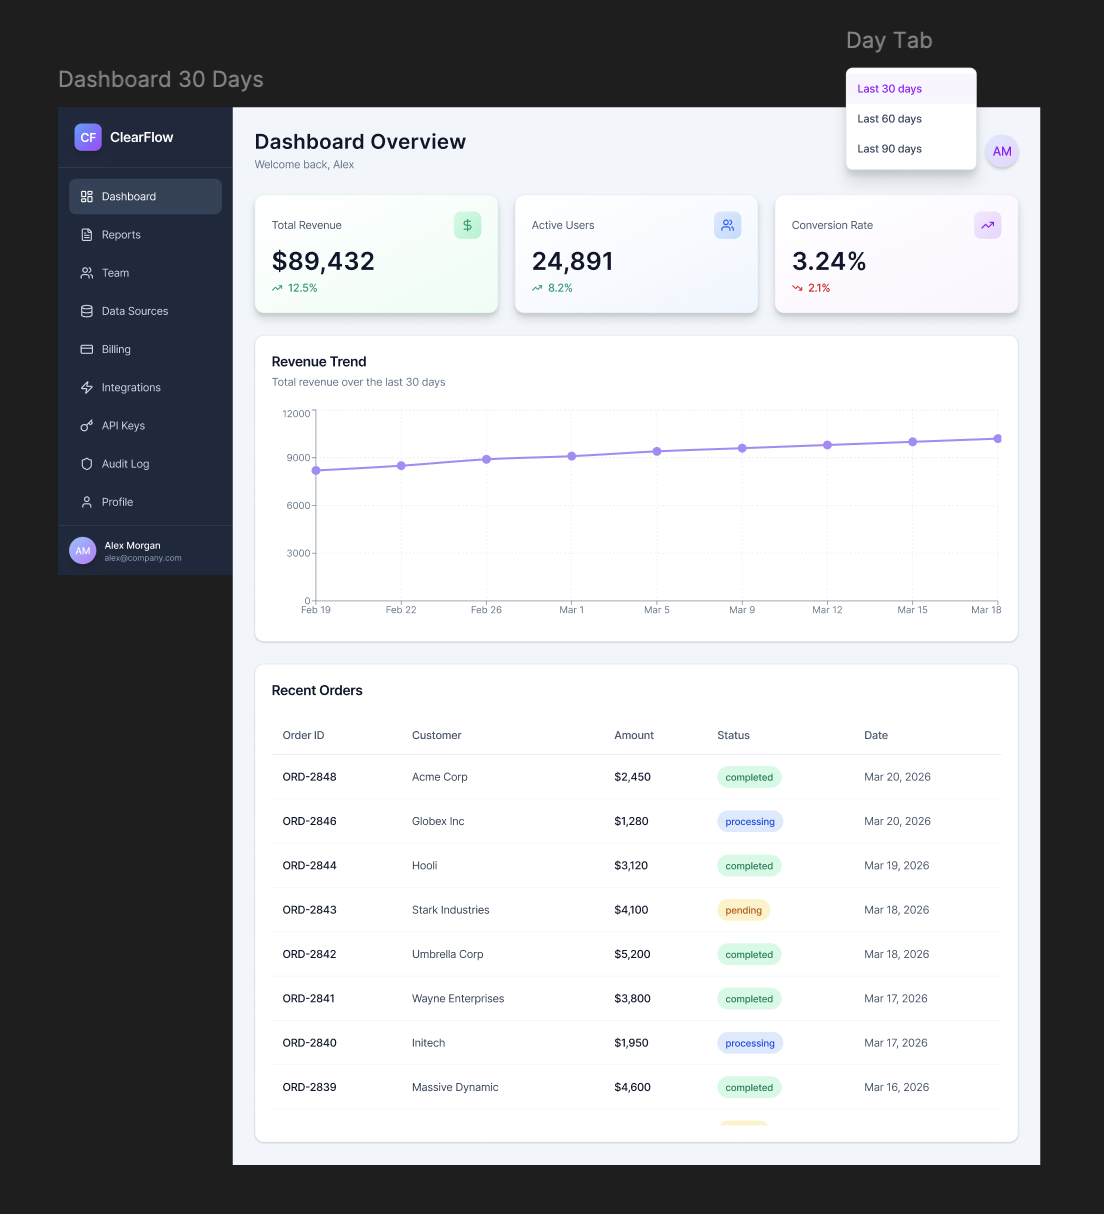Click the Billing credit card icon
The height and width of the screenshot is (1214, 1104).
(x=87, y=349)
